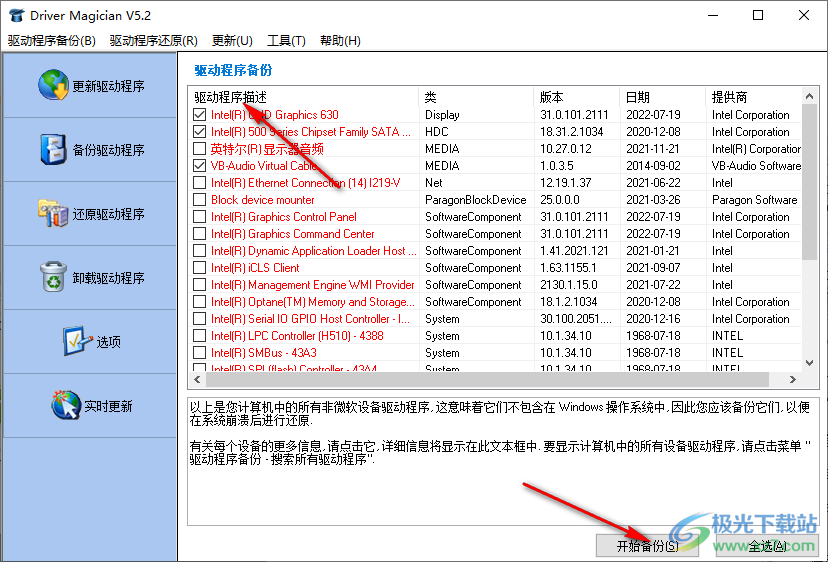The image size is (828, 562).
Task: Select Intel(R) Serial IO GPIO Host Controller row
Action: 495,319
